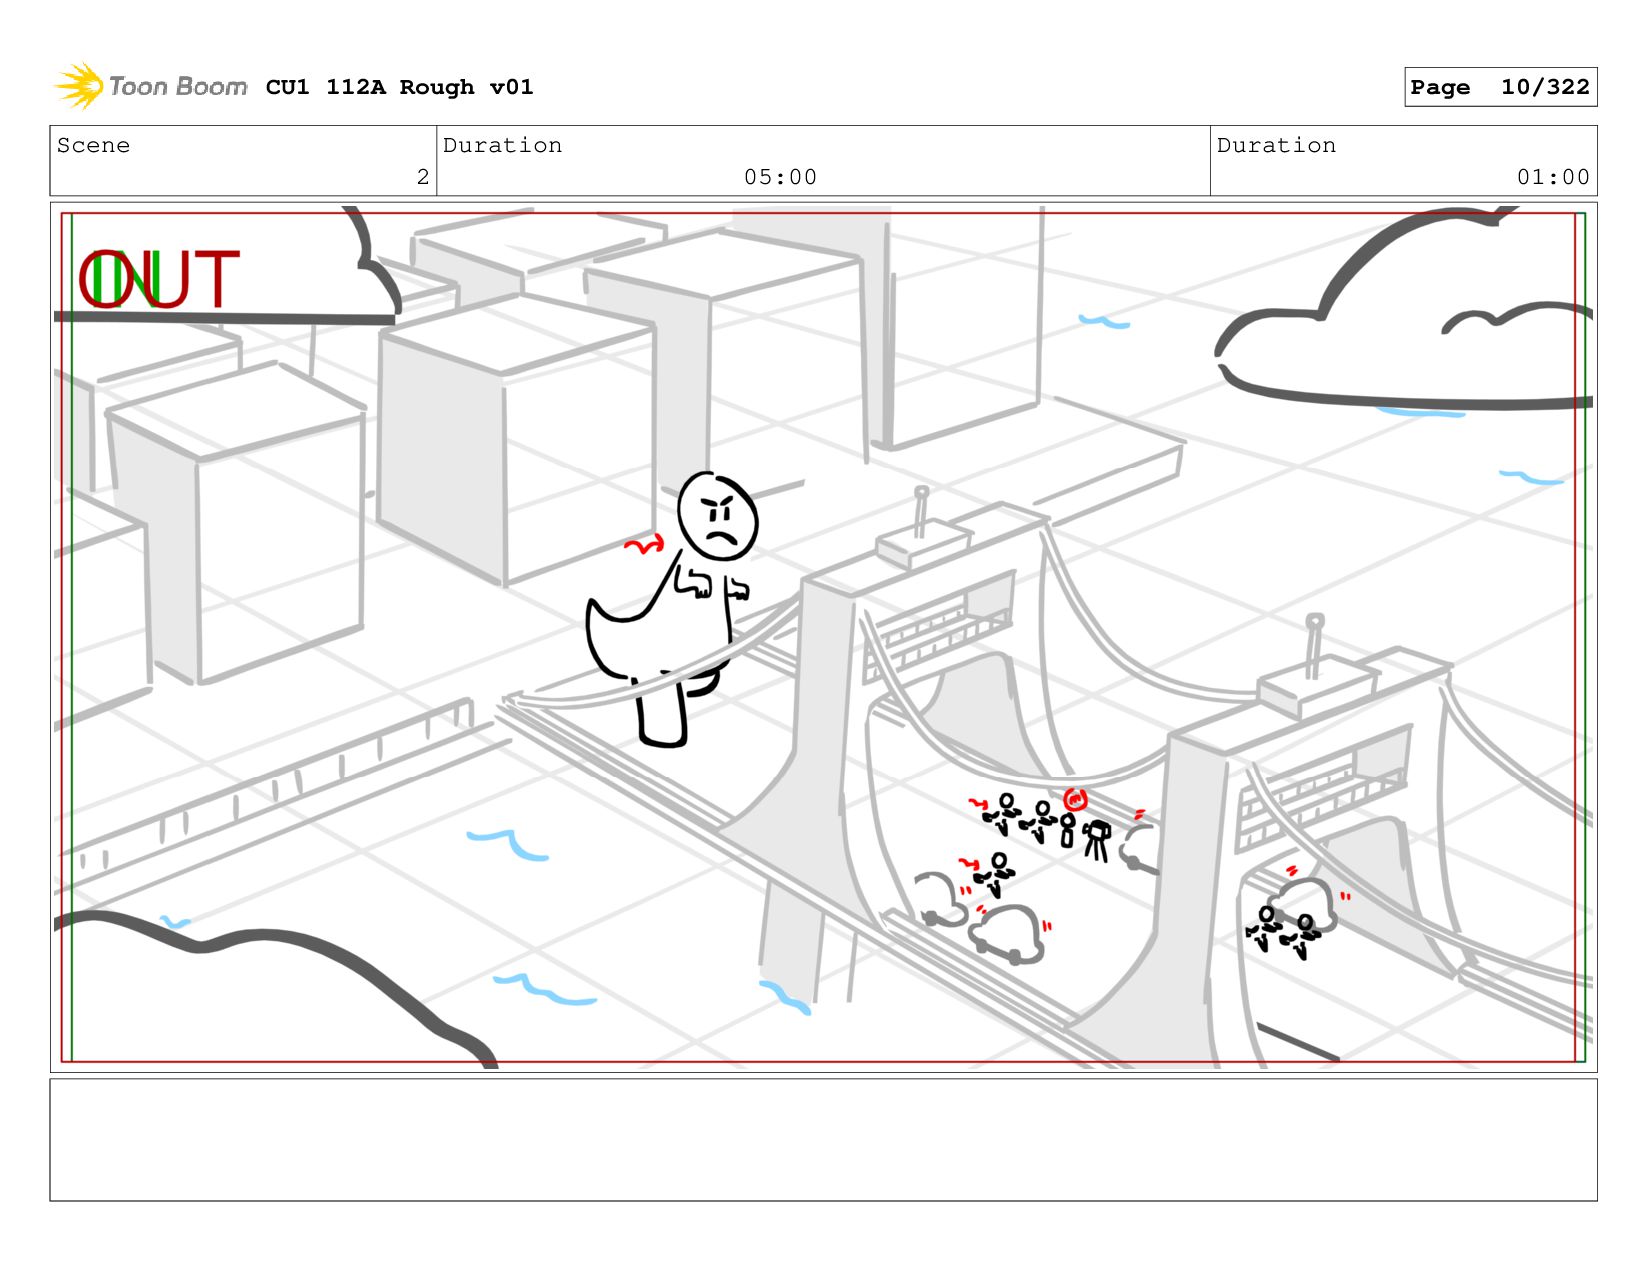Click the storyboard panel drawing
This screenshot has width=1648, height=1276.
tap(823, 637)
